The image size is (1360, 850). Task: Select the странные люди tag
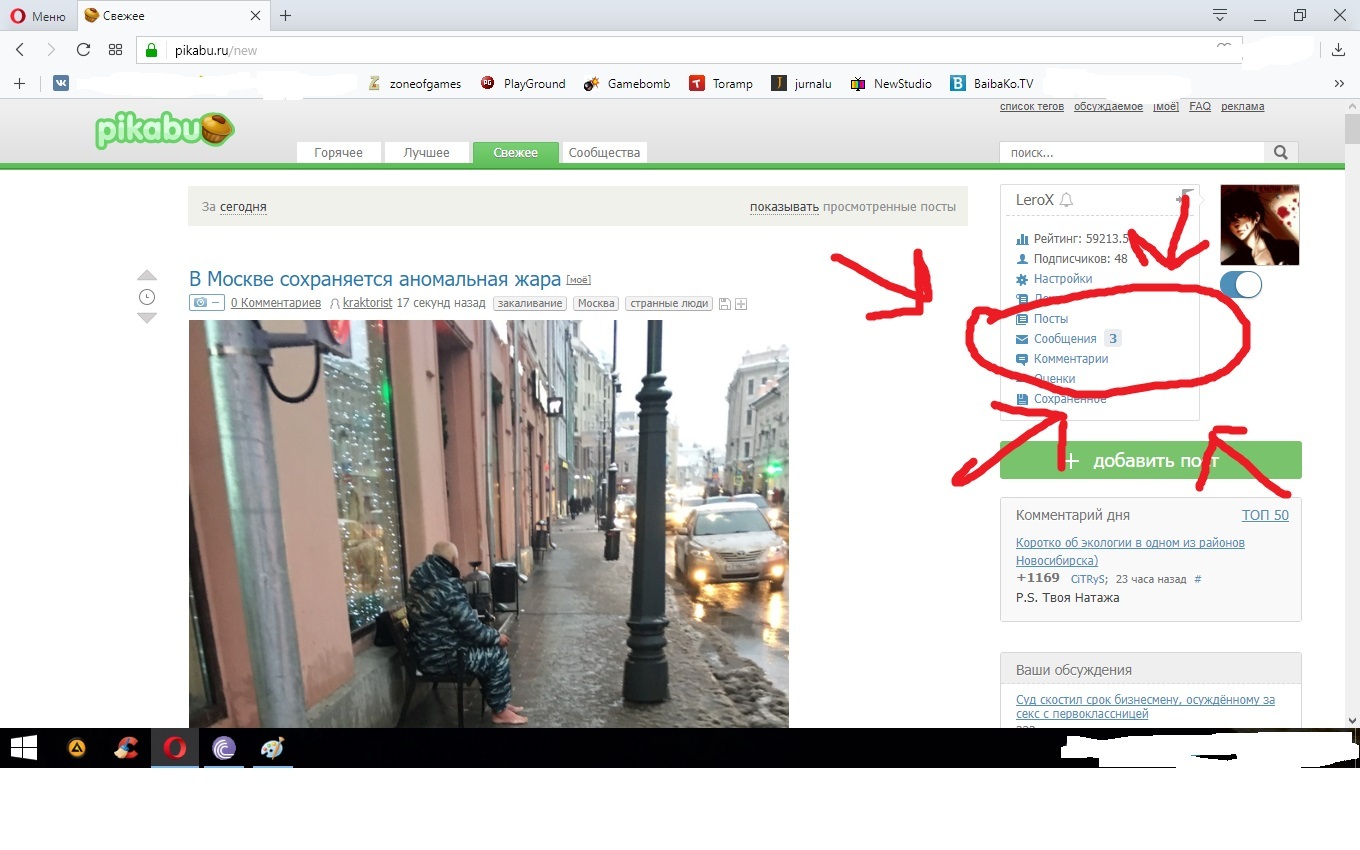pos(669,303)
